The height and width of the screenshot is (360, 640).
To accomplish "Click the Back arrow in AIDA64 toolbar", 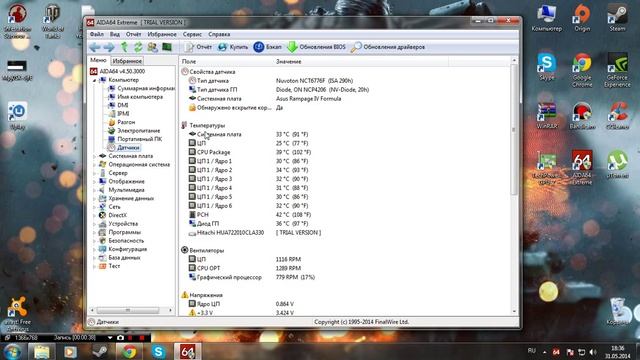I will (95, 47).
